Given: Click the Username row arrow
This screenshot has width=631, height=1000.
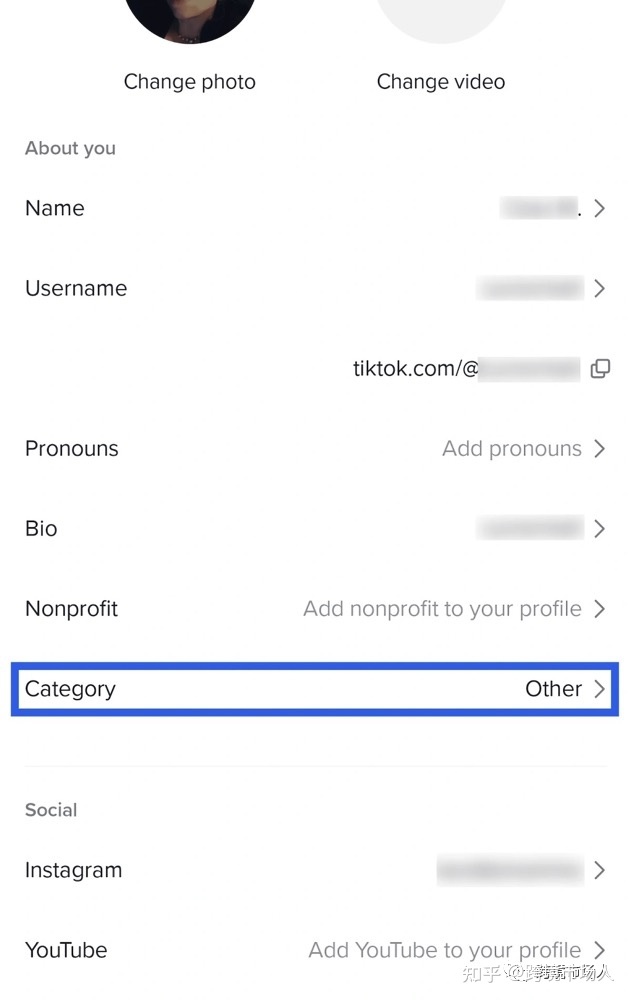Looking at the screenshot, I should click(x=599, y=288).
